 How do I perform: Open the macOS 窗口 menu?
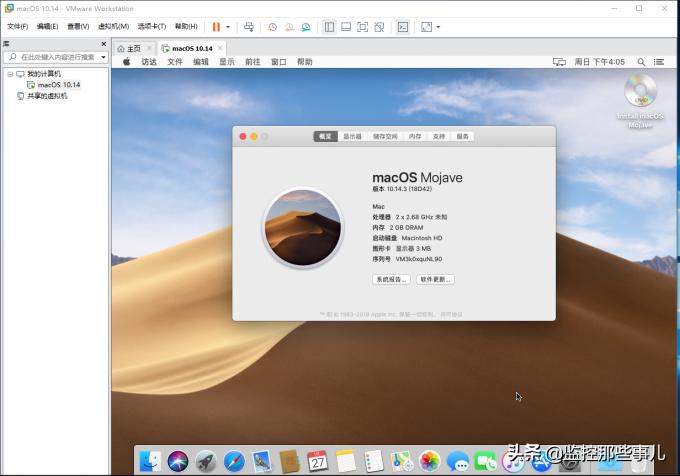point(278,62)
